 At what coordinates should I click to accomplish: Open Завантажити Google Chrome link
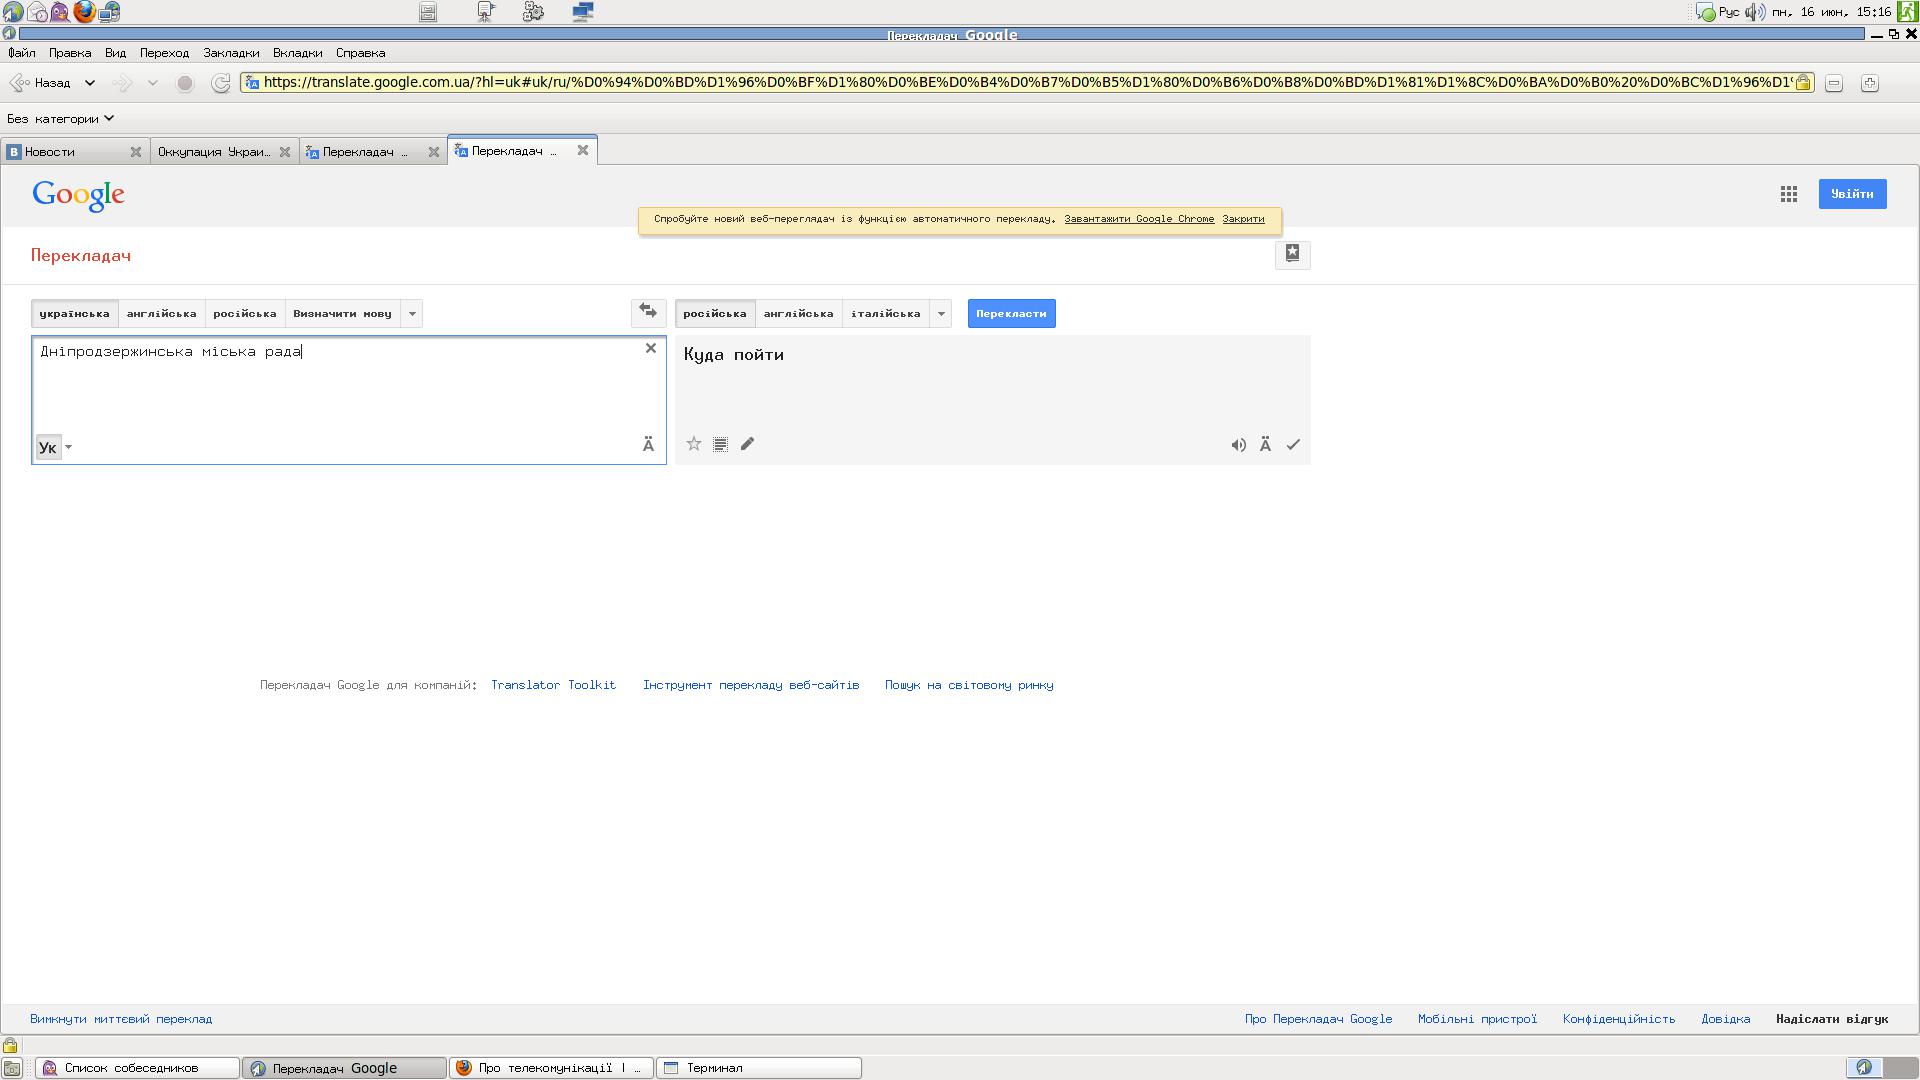click(1138, 219)
